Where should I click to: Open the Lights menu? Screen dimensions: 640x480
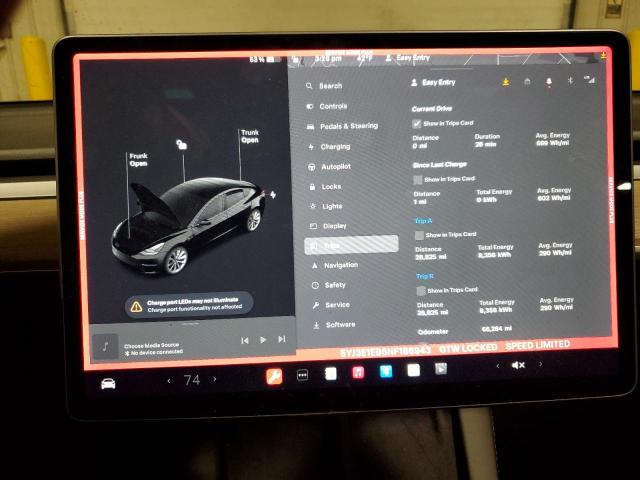tap(326, 206)
